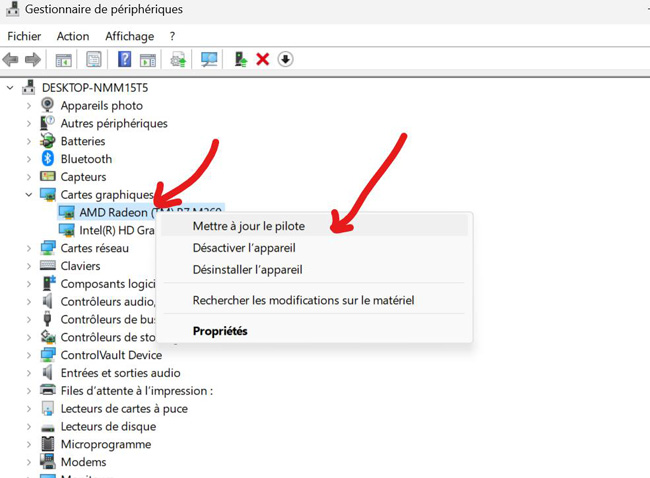The width and height of the screenshot is (650, 478).
Task: Open the Affichage menu
Action: click(129, 36)
